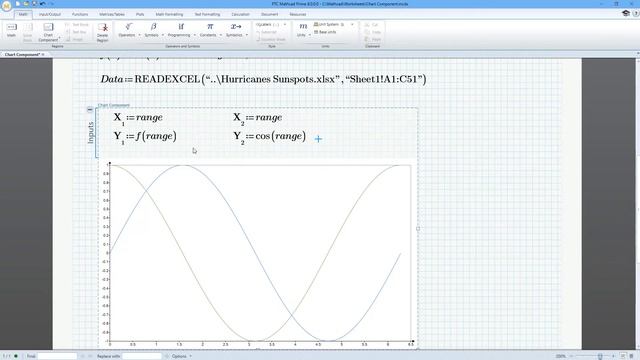Viewport: 640px width, 360px height.
Task: Switch to the Functions ribbon tab
Action: 80,14
